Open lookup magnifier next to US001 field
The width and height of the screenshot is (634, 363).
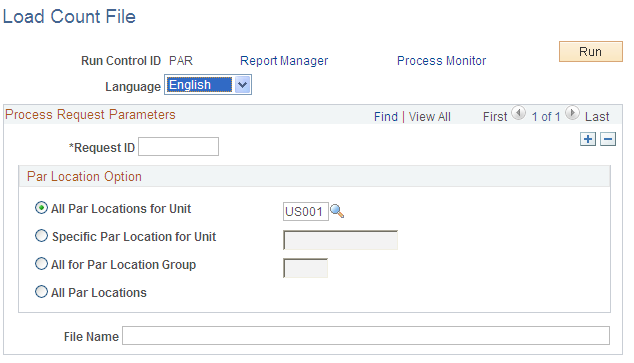(x=337, y=211)
